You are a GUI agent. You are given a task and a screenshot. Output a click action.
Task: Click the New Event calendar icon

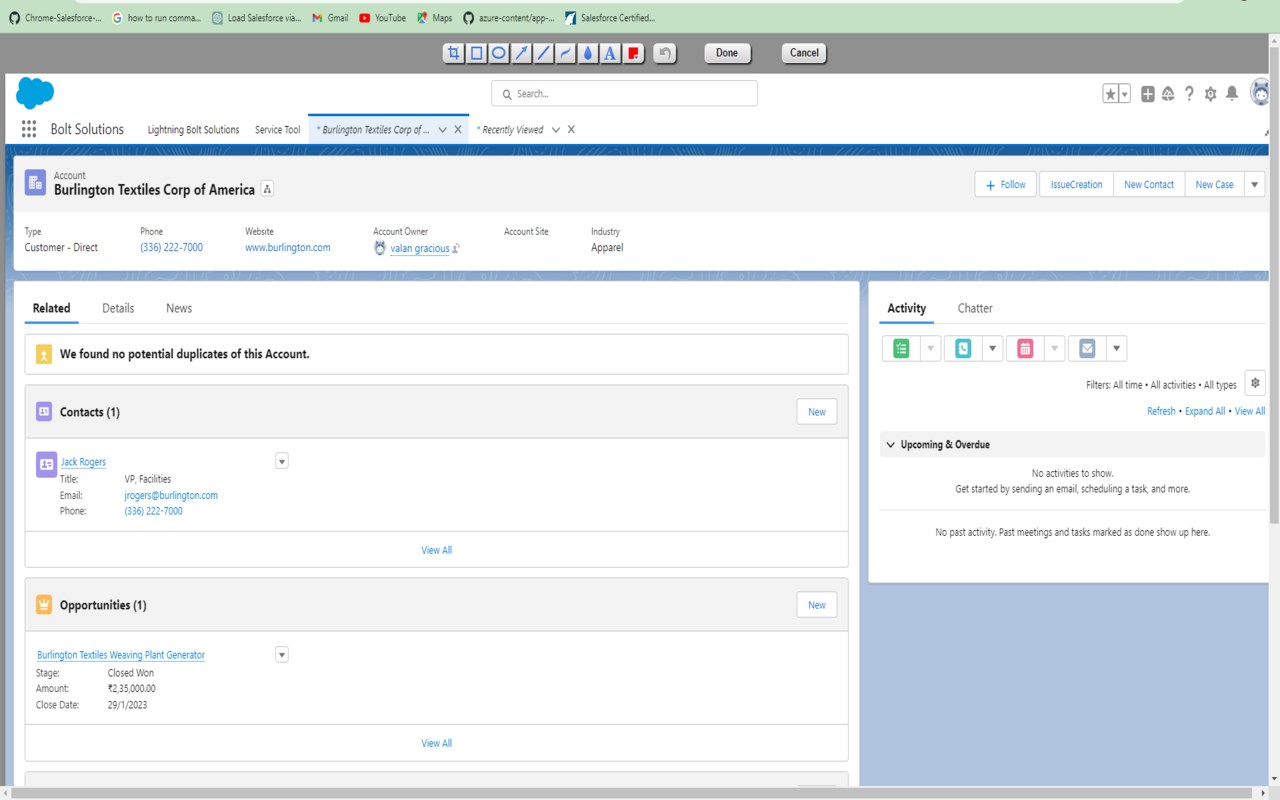(x=1025, y=348)
